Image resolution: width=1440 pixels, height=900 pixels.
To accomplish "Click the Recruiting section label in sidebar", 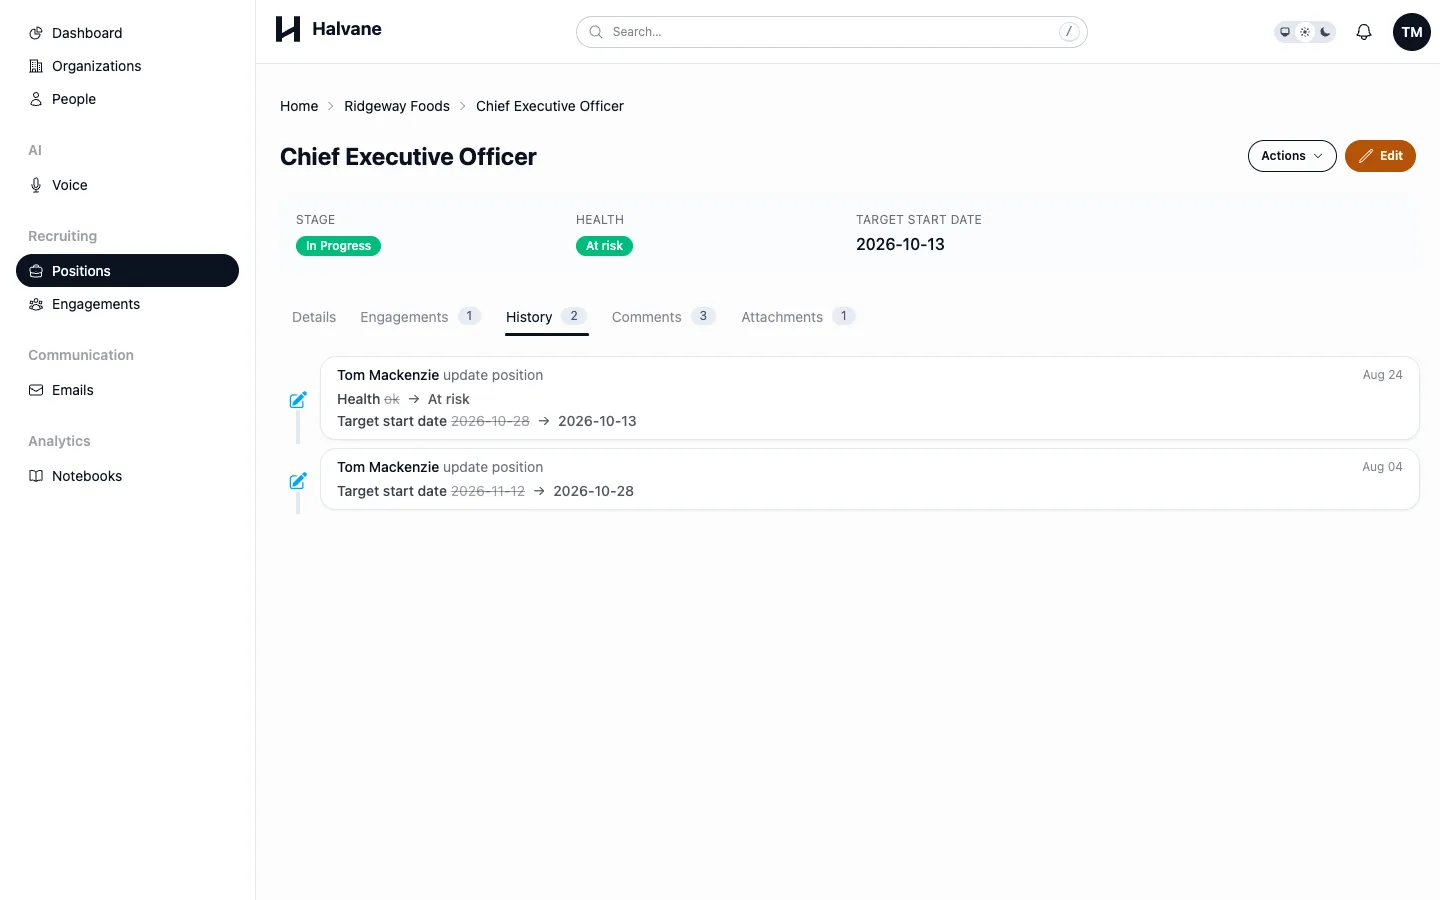I will (63, 236).
